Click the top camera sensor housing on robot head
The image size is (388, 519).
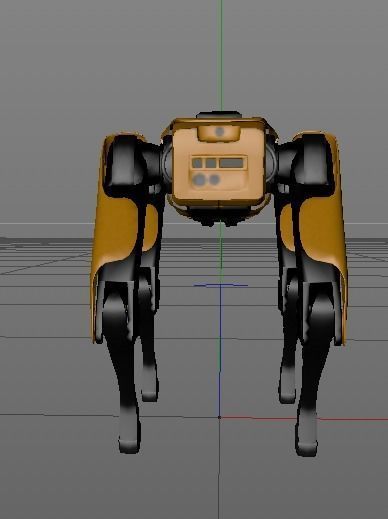[219, 133]
